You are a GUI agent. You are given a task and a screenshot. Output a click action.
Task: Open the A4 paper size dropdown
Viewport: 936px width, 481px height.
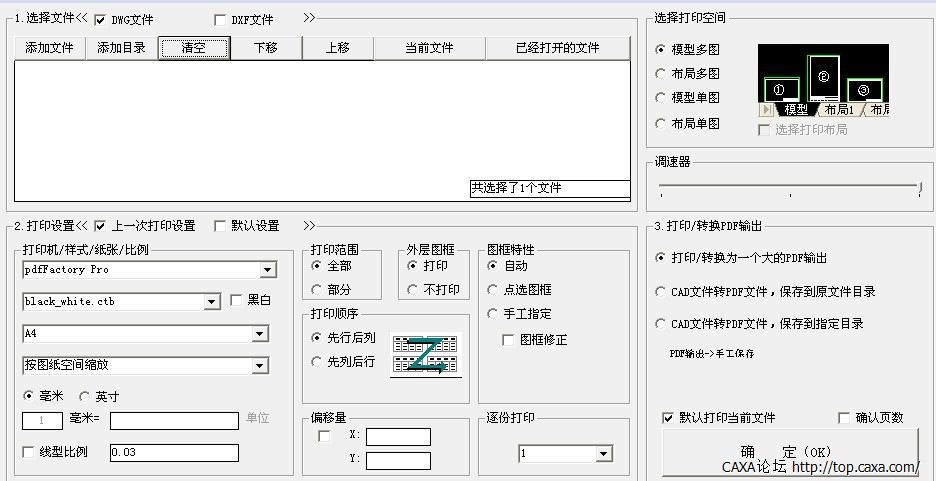coord(259,334)
